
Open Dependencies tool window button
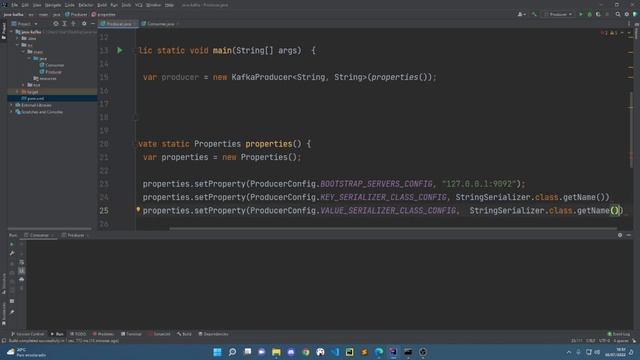213,334
